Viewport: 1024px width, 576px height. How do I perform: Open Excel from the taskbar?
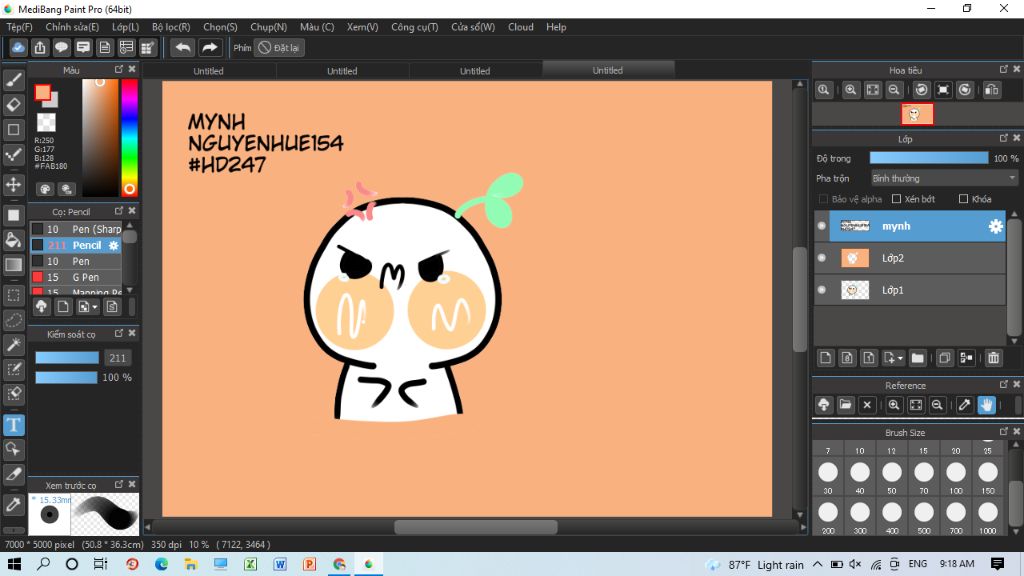250,564
